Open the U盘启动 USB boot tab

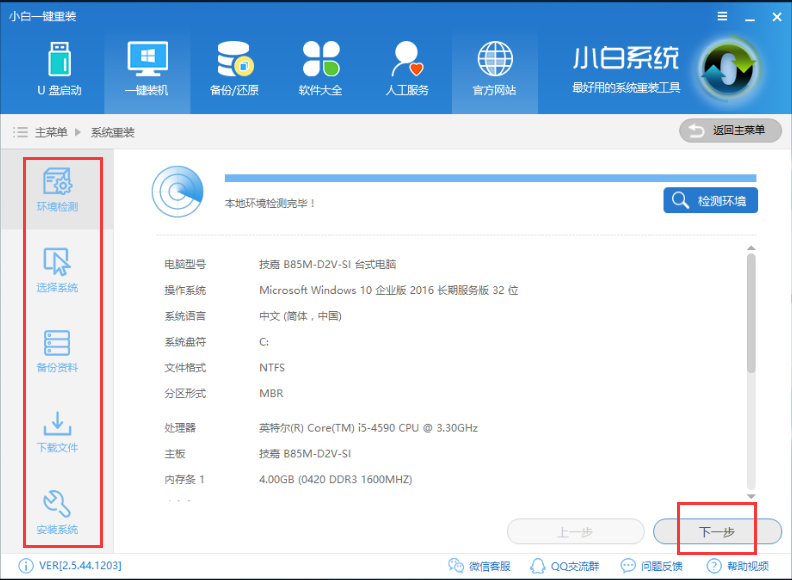pyautogui.click(x=59, y=68)
